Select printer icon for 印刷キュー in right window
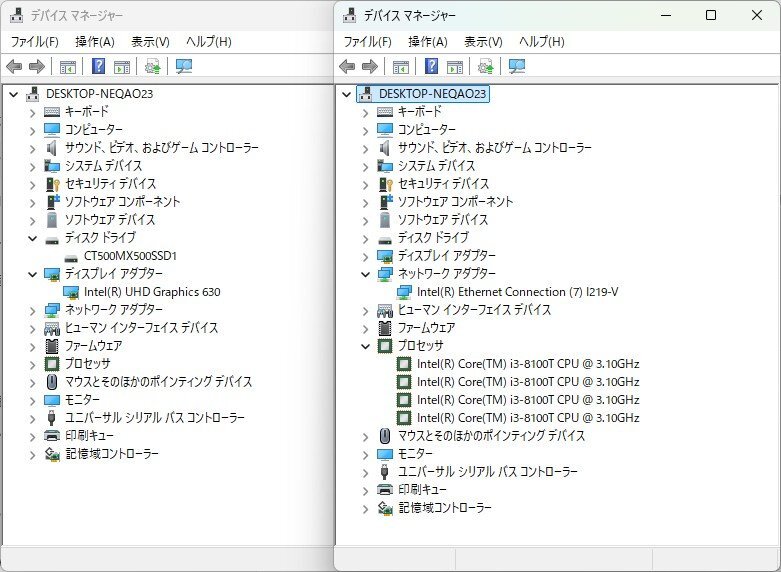 385,490
